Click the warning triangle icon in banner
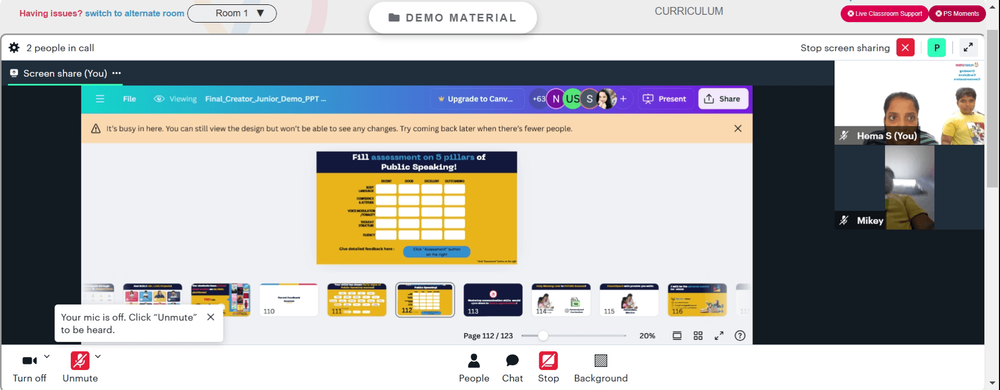 tap(96, 129)
